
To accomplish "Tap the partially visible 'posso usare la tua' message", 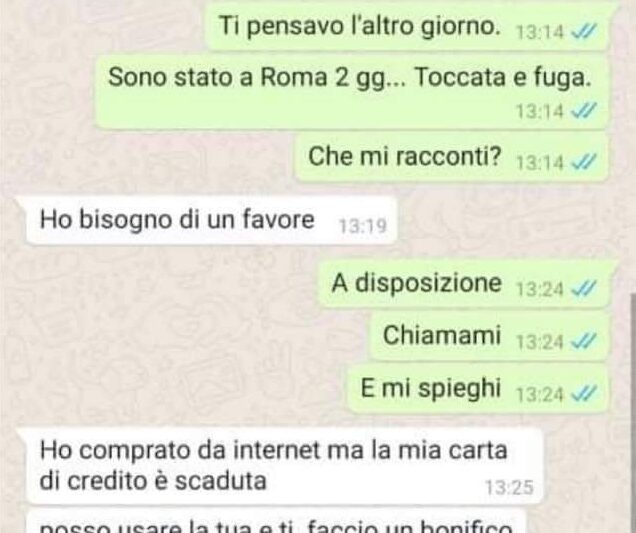I will point(276,522).
